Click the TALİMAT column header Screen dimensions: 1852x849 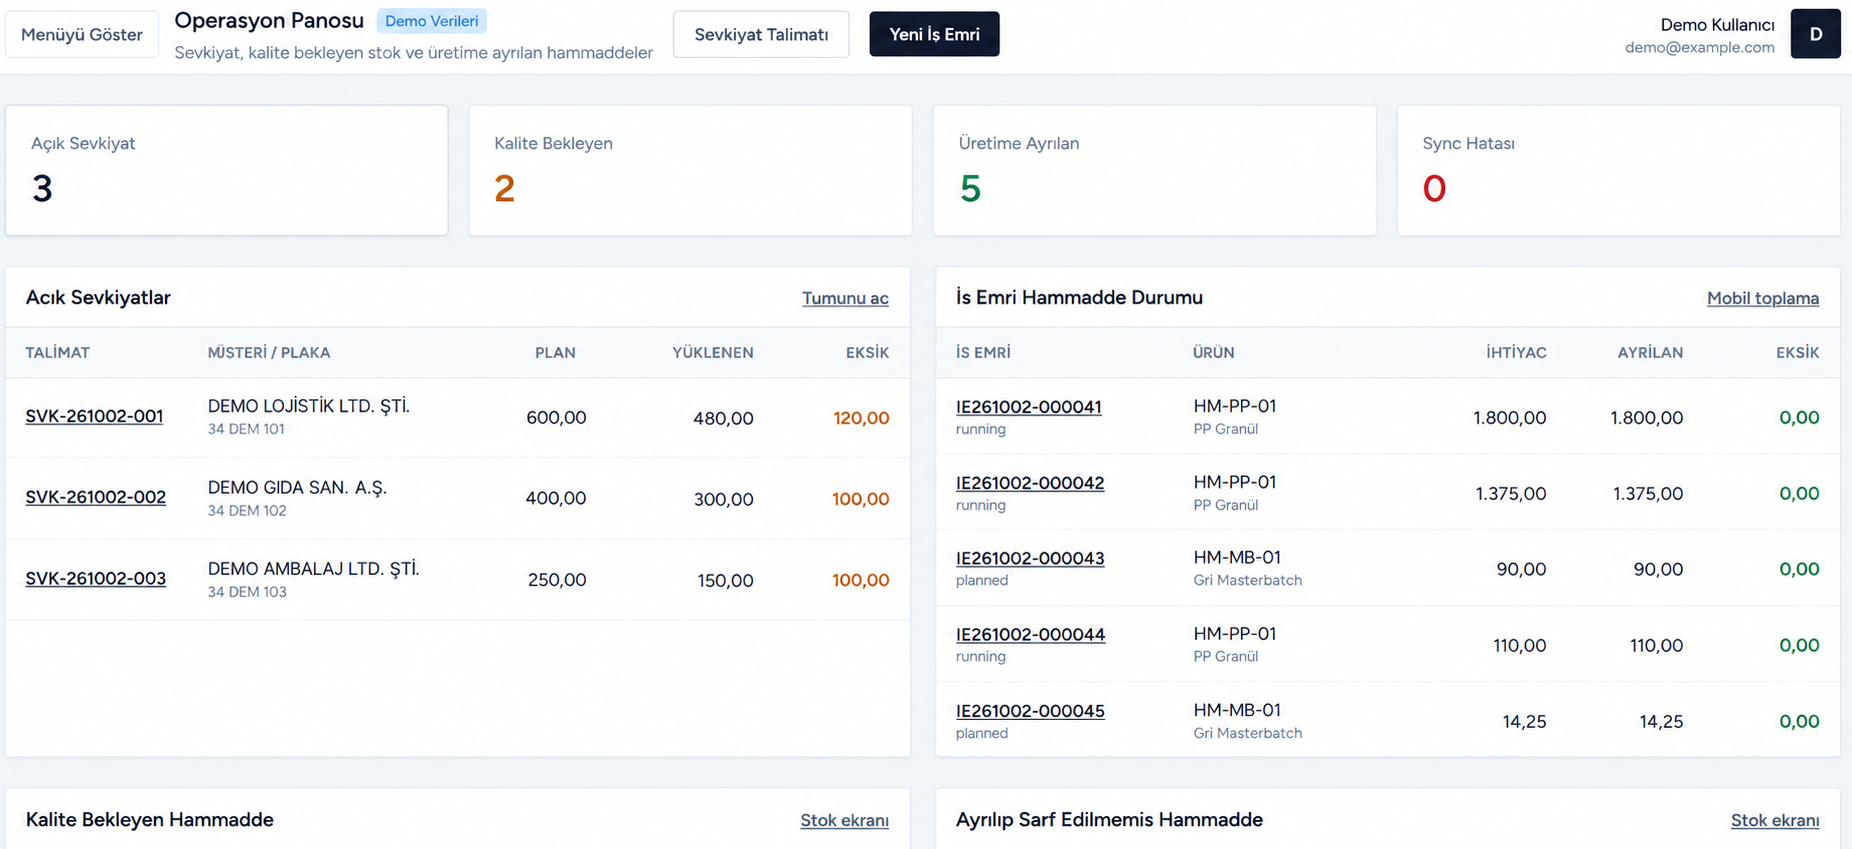click(x=57, y=352)
